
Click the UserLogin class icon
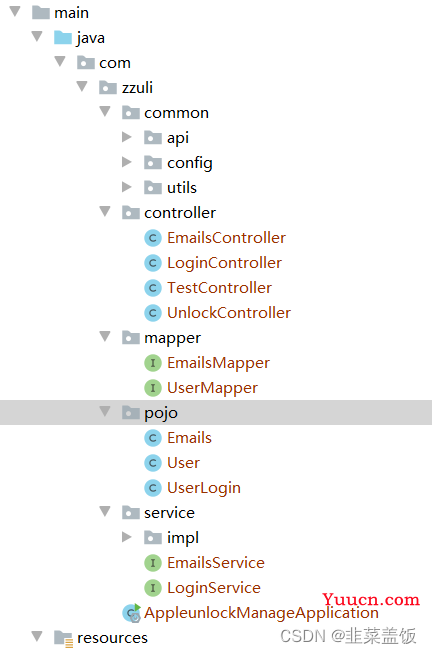(153, 488)
